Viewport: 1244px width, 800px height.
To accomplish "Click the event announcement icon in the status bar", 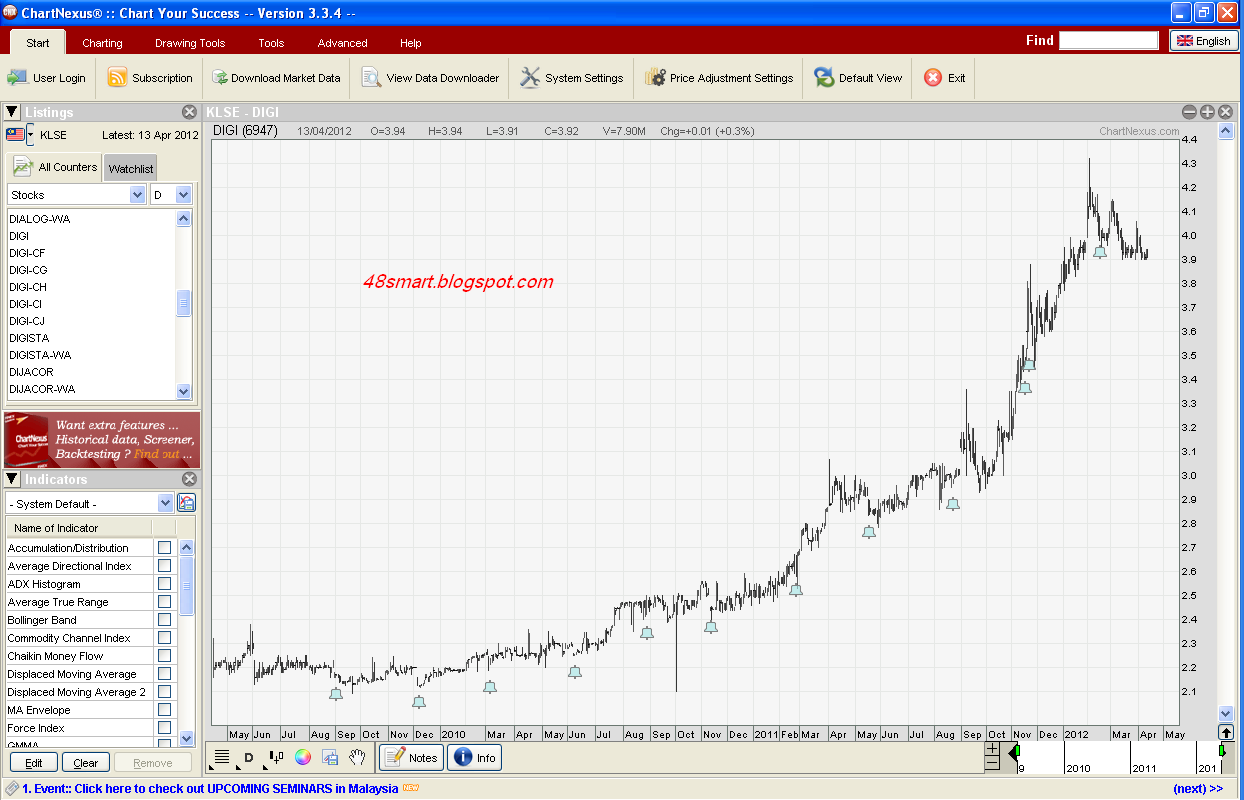I will [11, 789].
